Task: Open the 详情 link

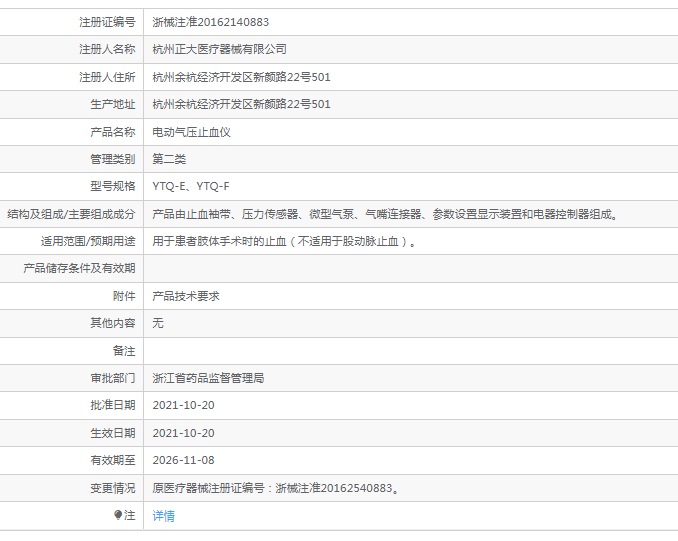Action: tap(163, 516)
